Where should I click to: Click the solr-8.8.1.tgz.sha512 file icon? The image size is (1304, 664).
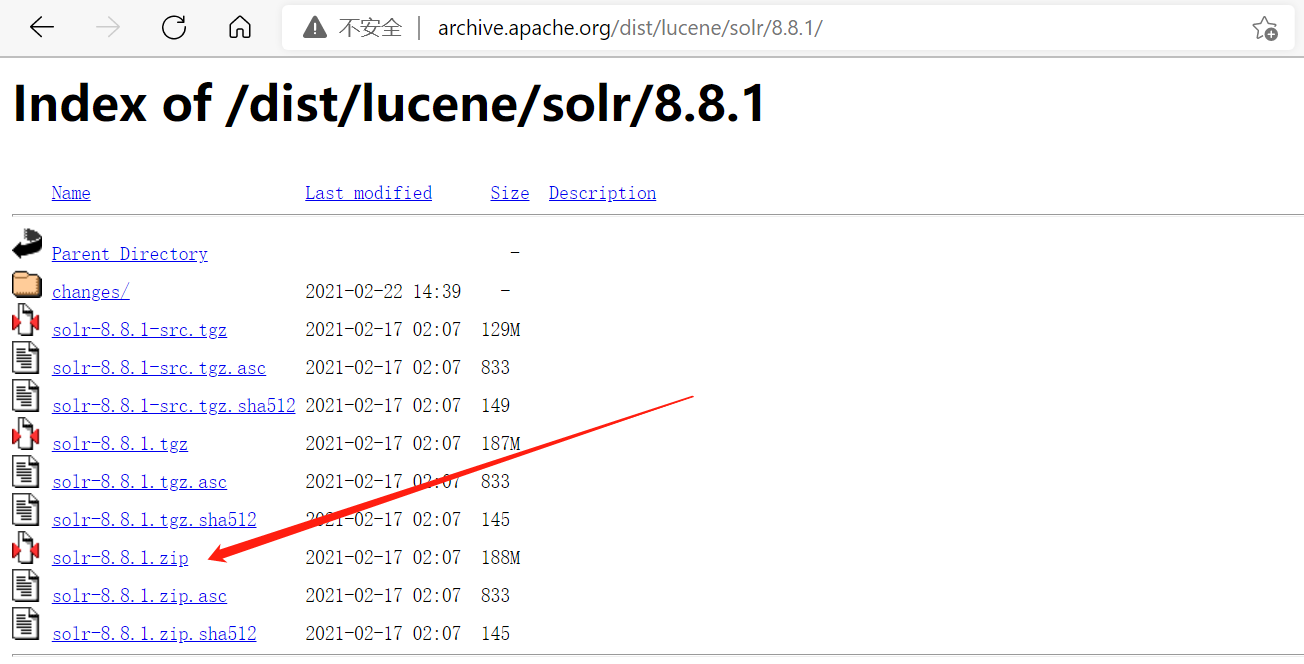[x=26, y=511]
